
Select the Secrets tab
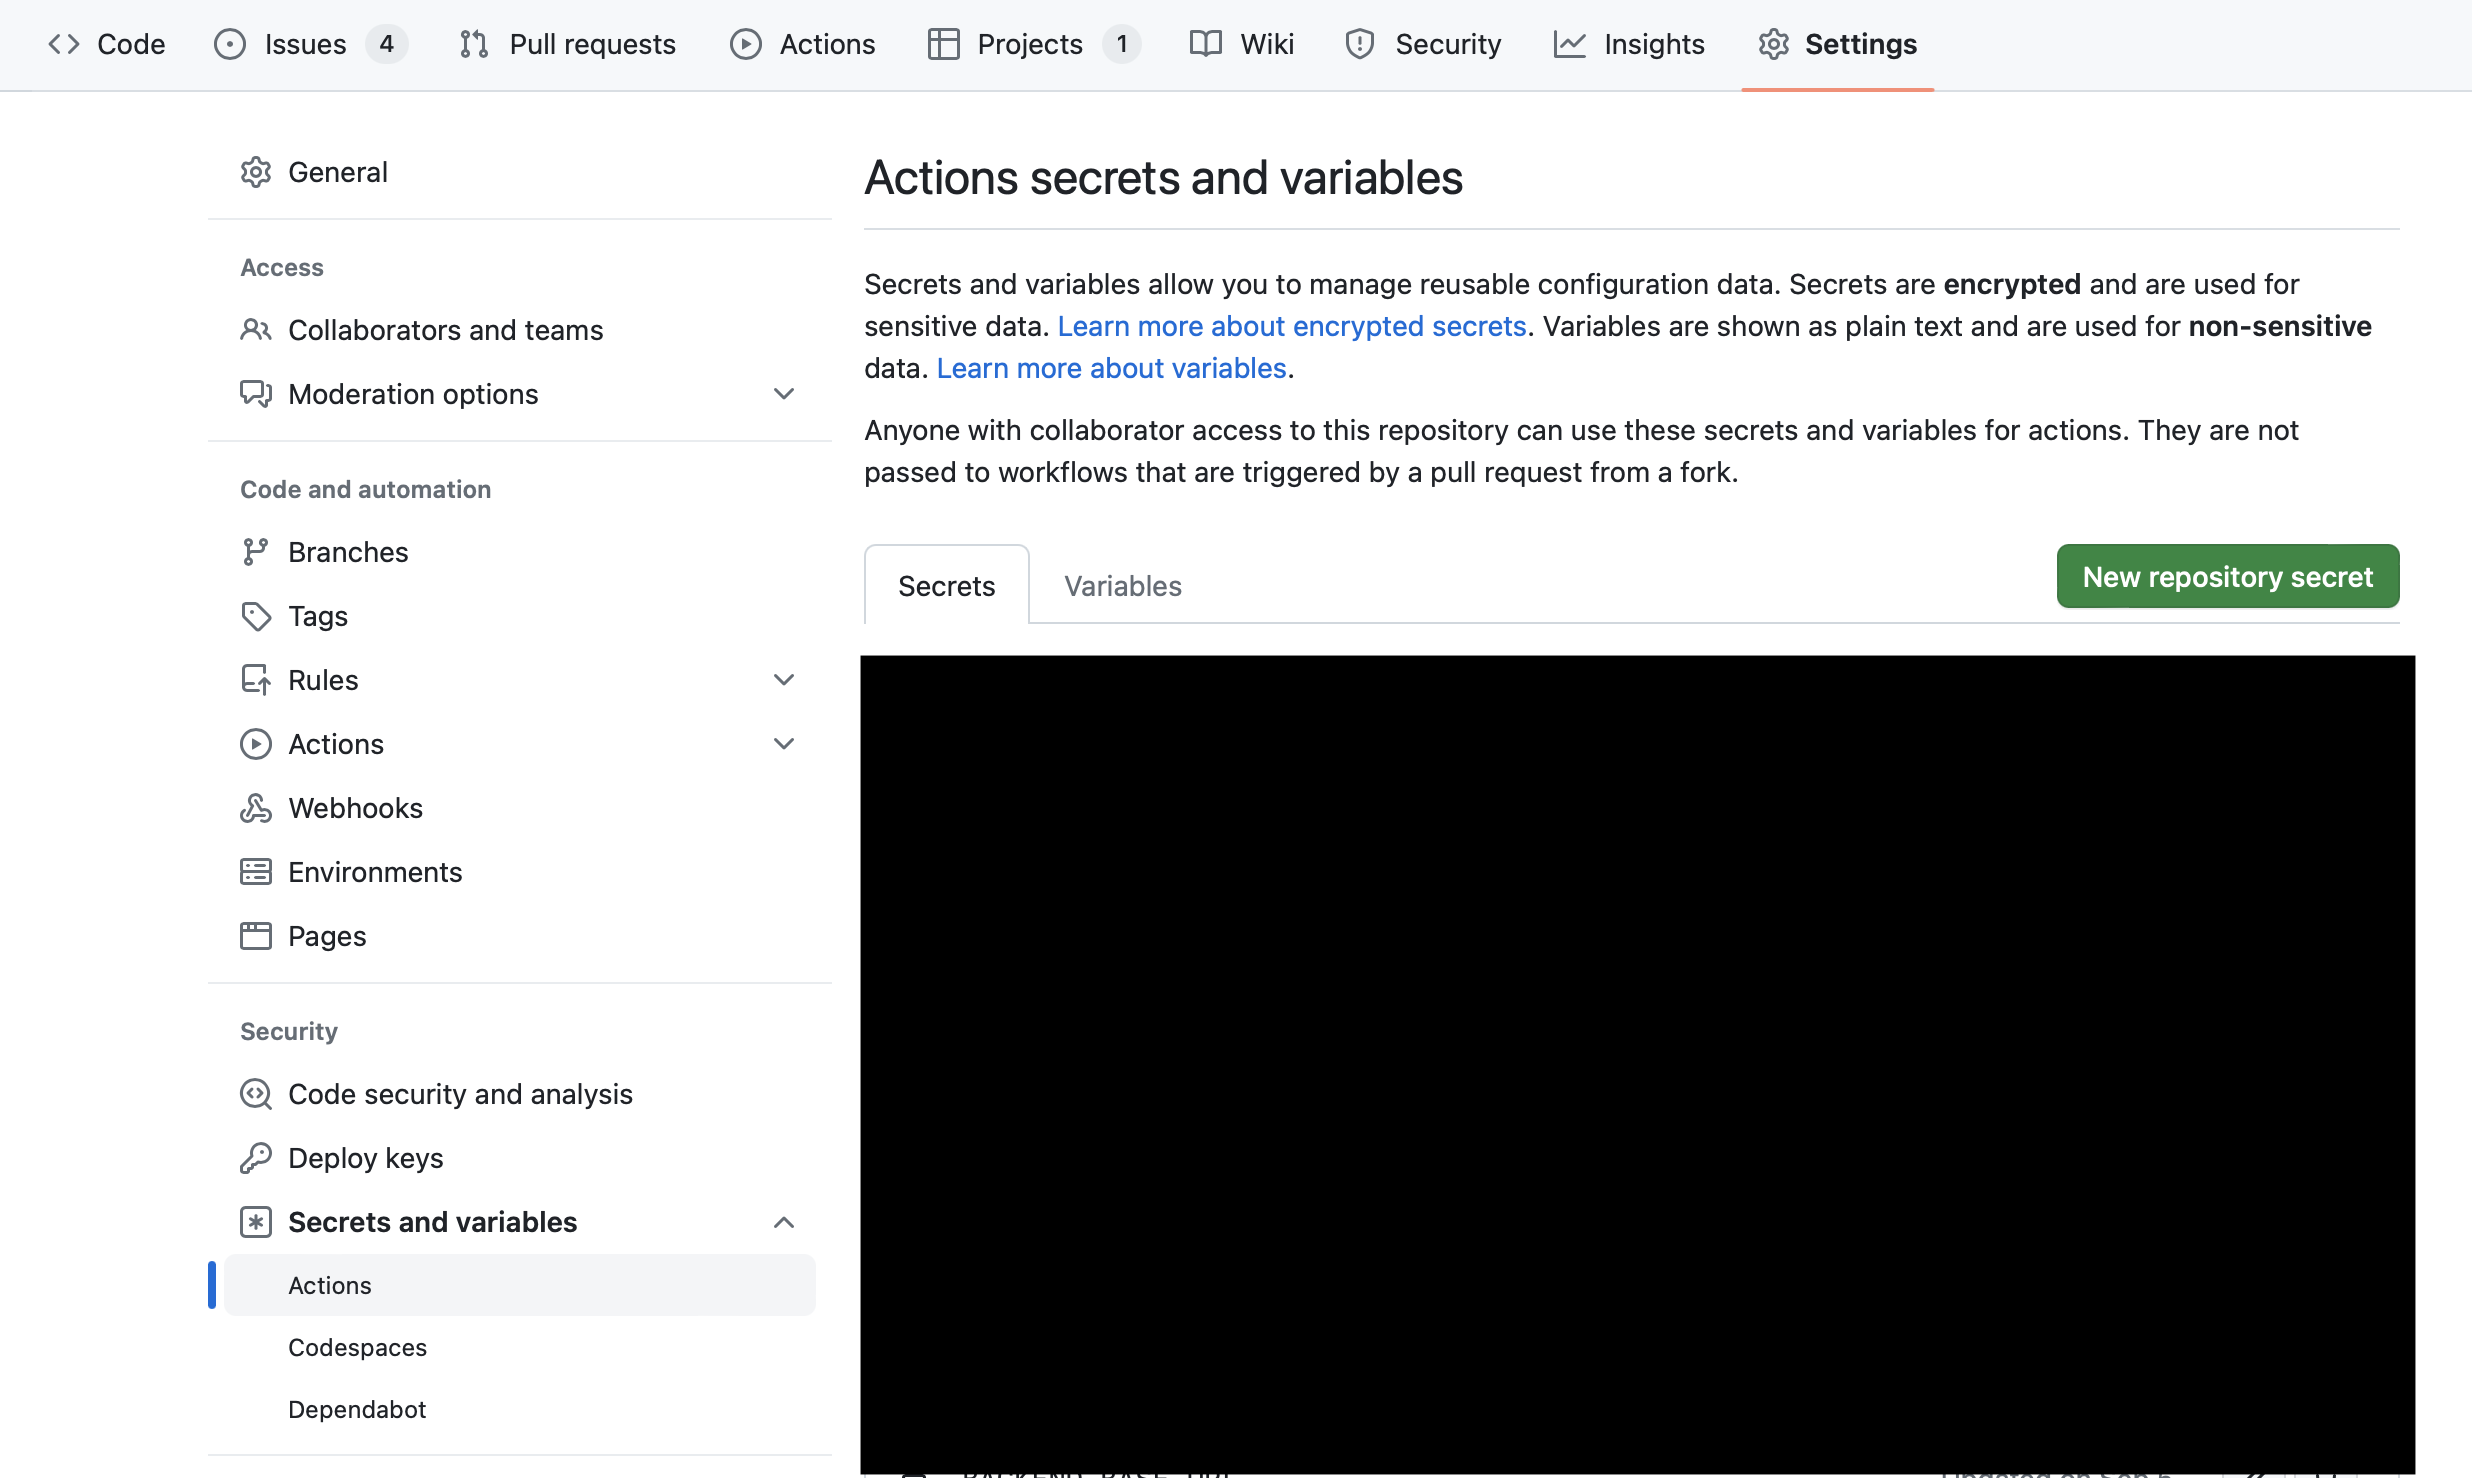point(946,586)
